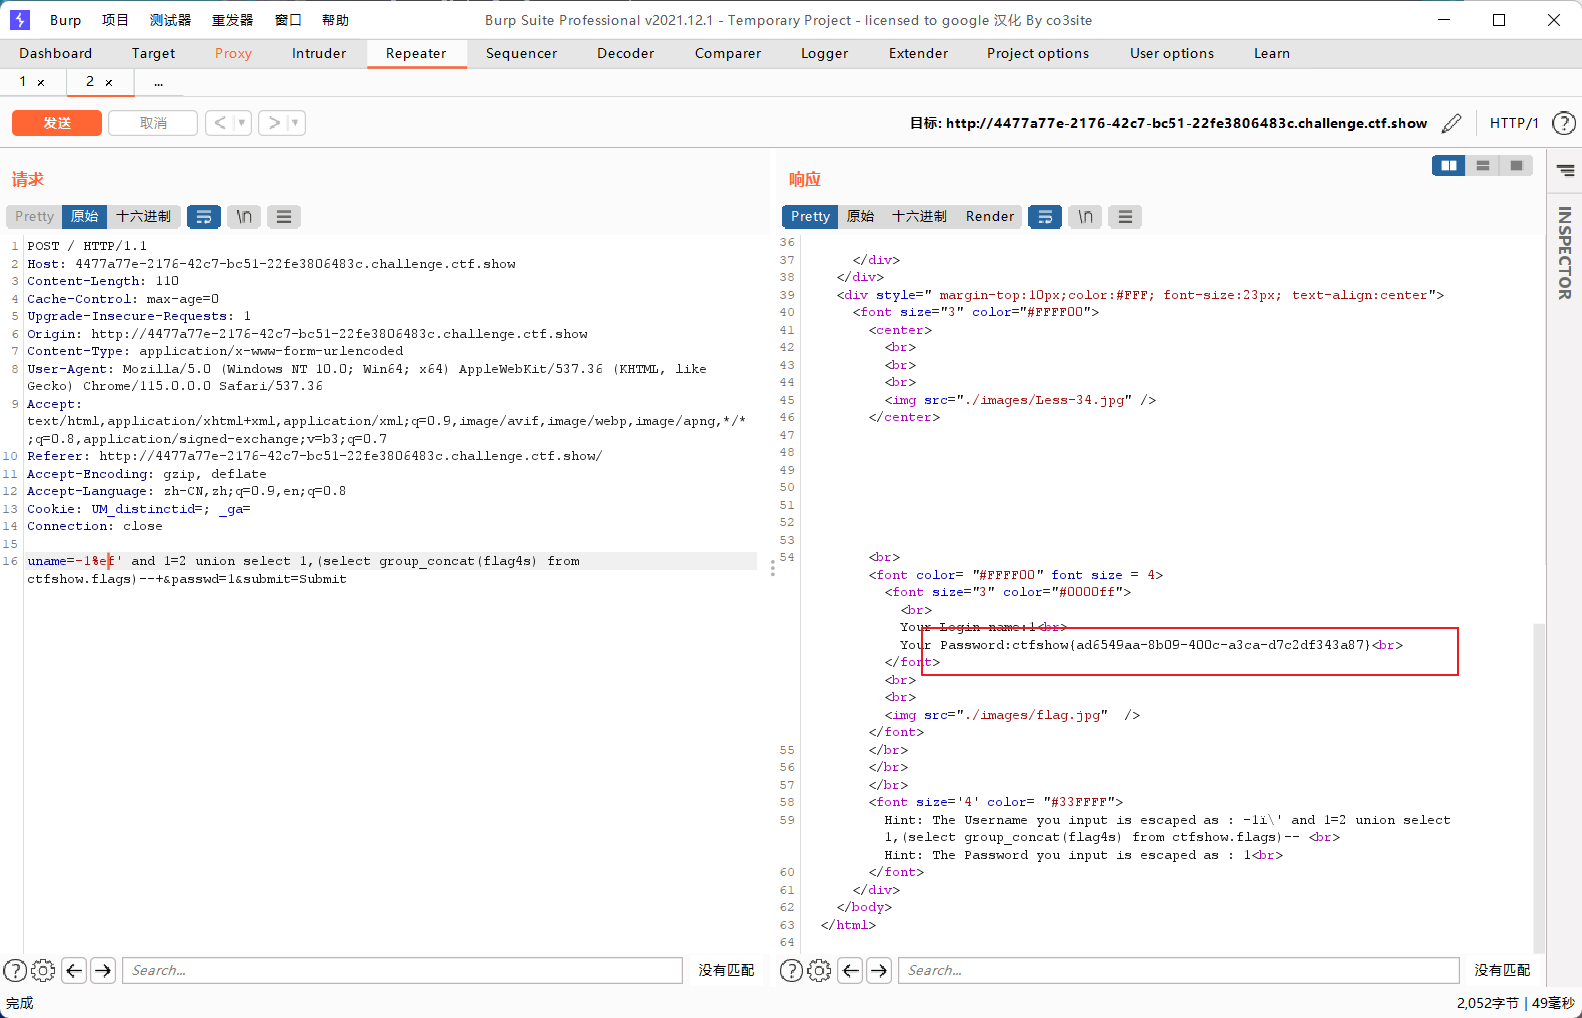Go to next request search match
Image resolution: width=1582 pixels, height=1018 pixels.
click(103, 970)
